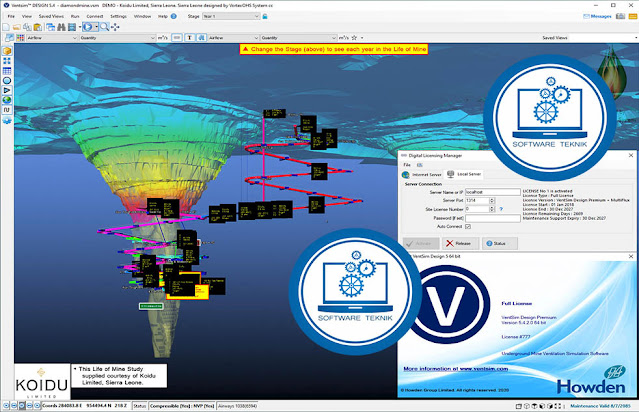
Task: Click the triangle play sidebar icon
Action: 7,90
